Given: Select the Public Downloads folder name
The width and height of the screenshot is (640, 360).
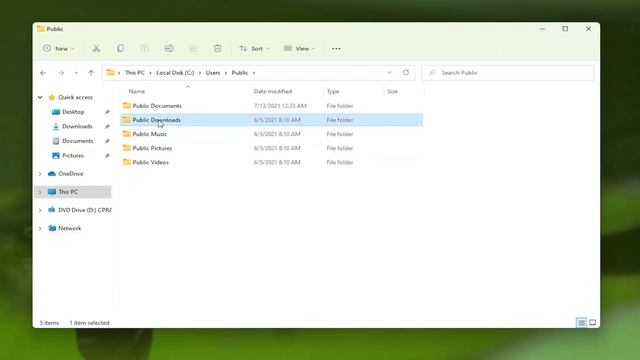Looking at the screenshot, I should tap(156, 120).
